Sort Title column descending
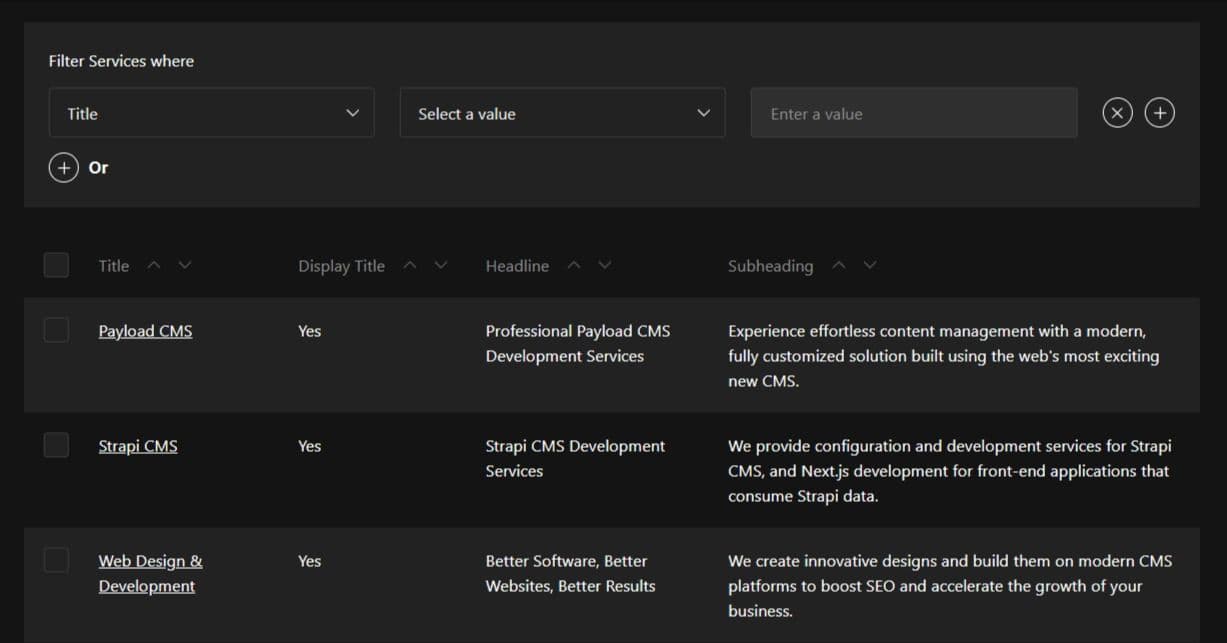 tap(185, 265)
